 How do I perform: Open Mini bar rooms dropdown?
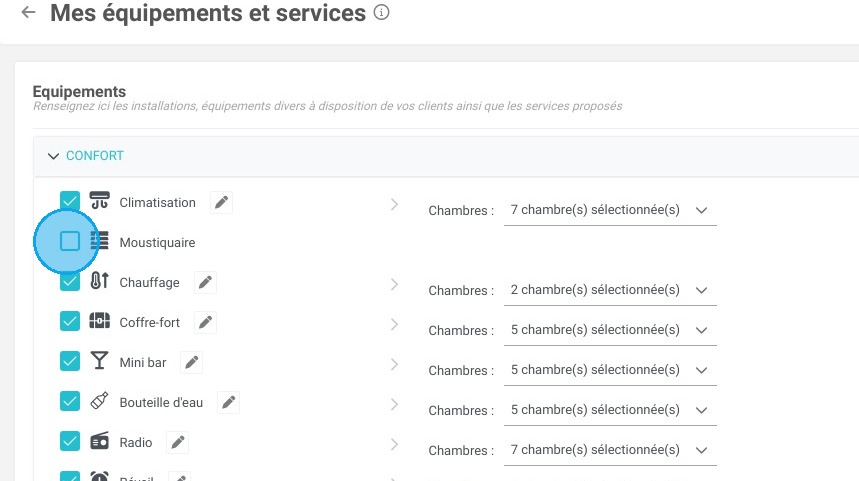pyautogui.click(x=610, y=370)
